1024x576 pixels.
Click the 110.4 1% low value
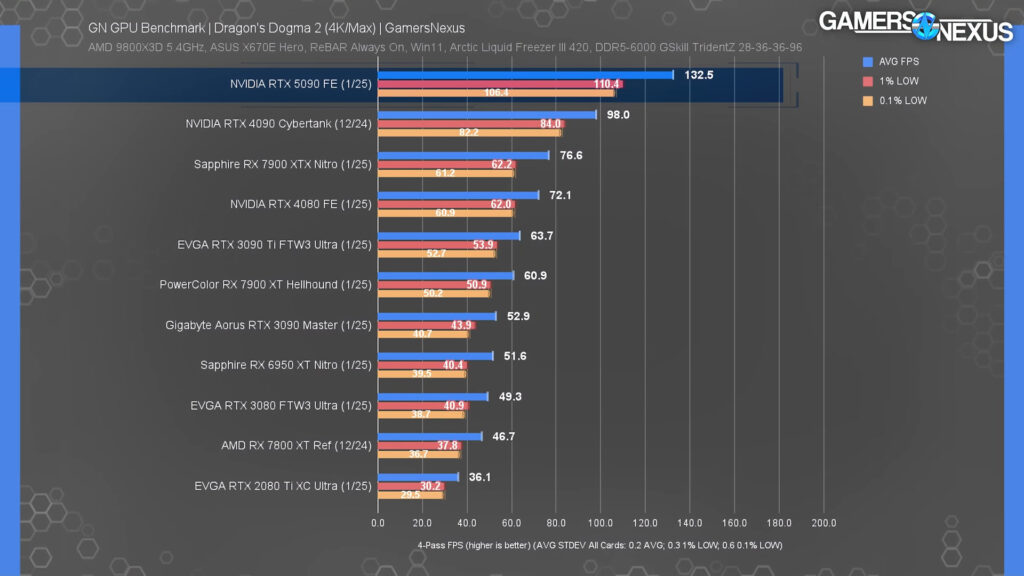(606, 84)
